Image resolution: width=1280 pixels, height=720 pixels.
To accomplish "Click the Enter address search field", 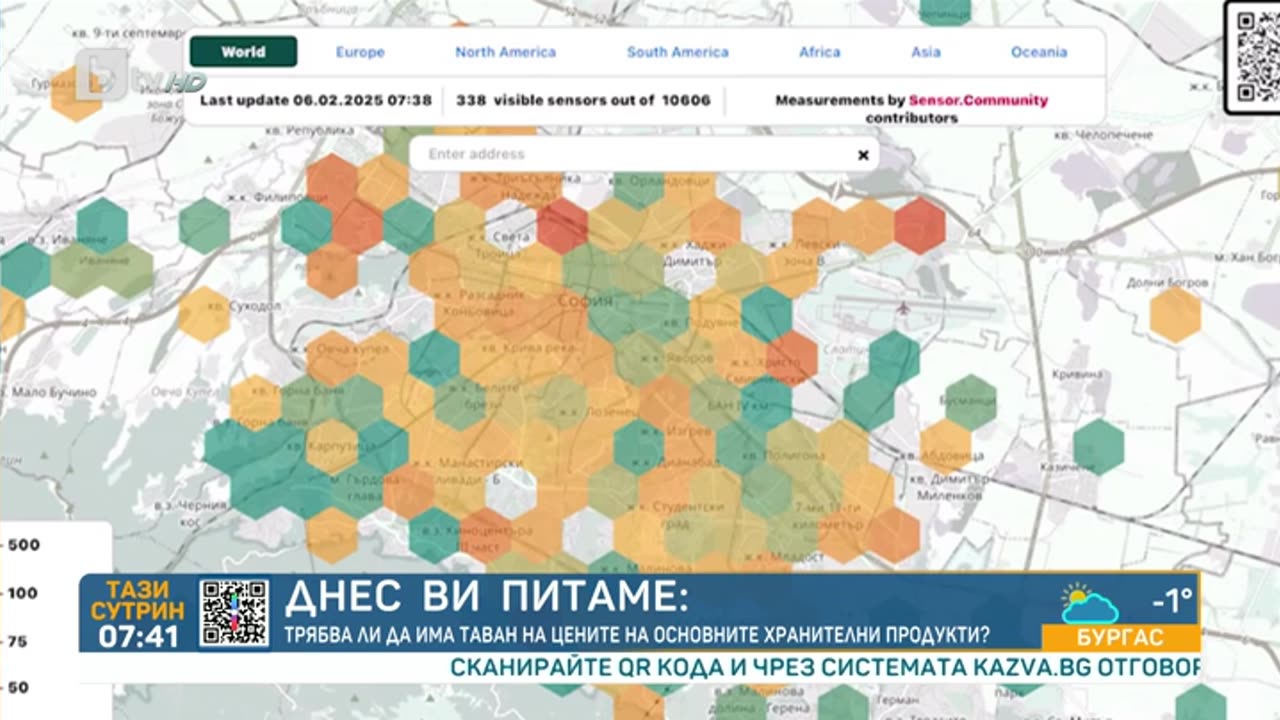I will pyautogui.click(x=643, y=154).
